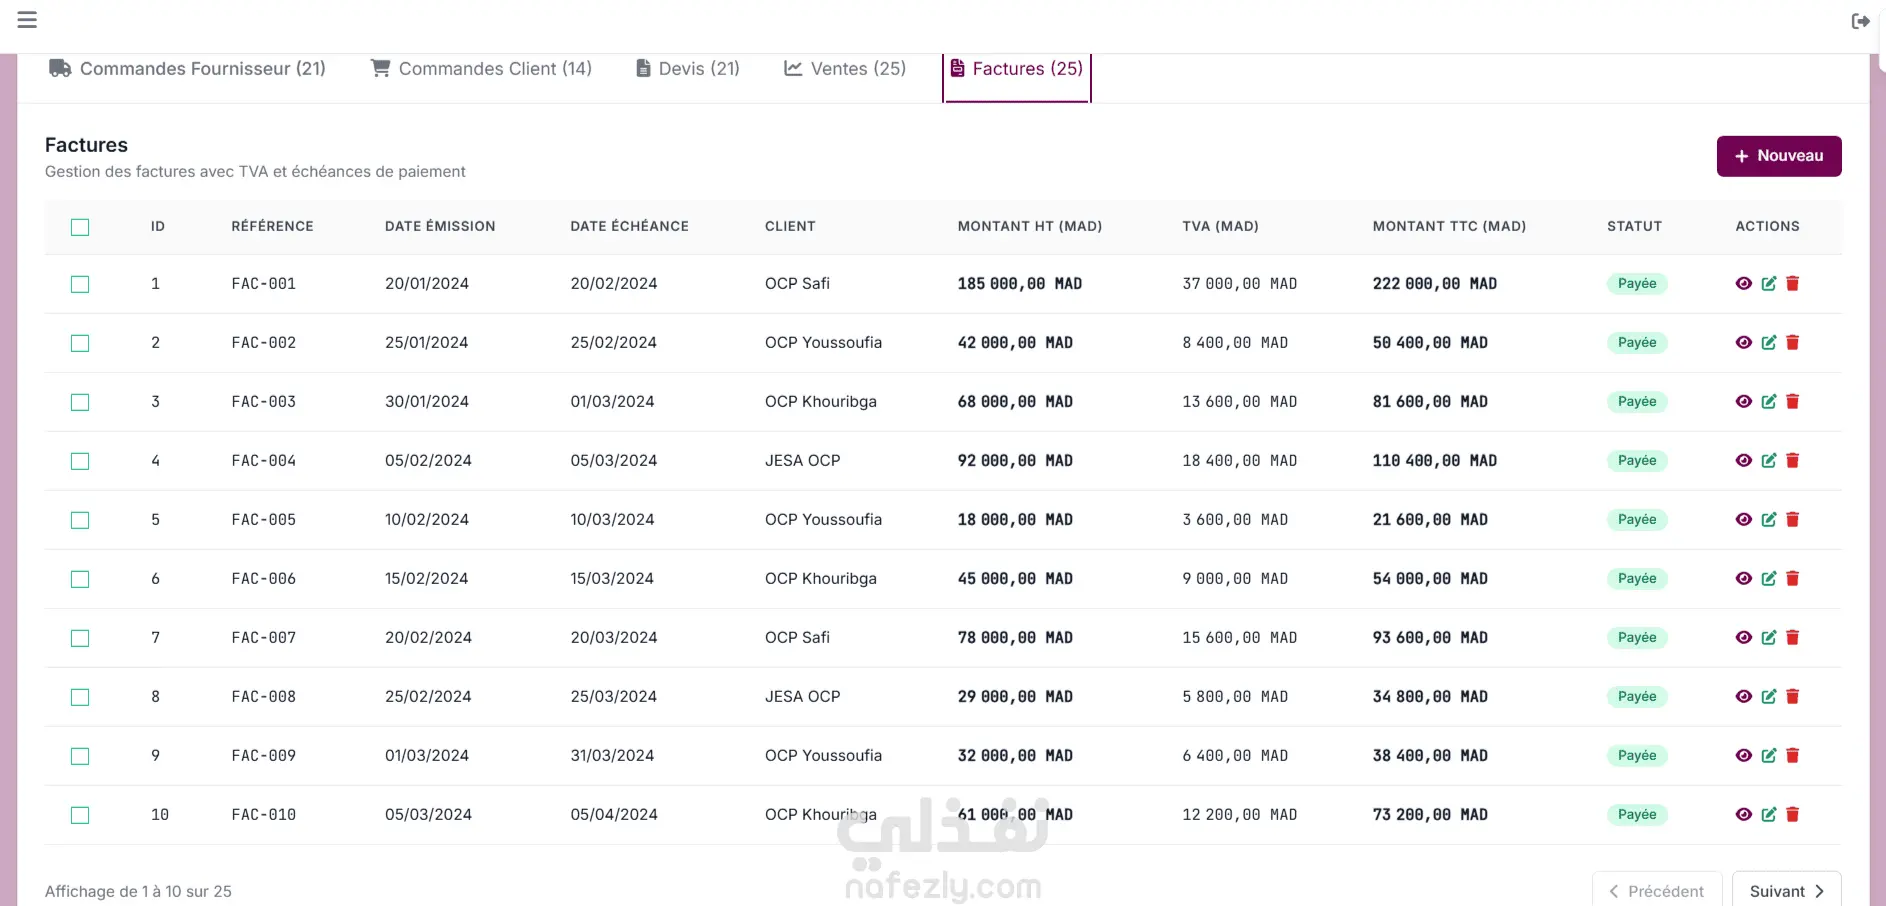1886x906 pixels.
Task: Switch to Commandes Fournisseur tab
Action: point(187,69)
